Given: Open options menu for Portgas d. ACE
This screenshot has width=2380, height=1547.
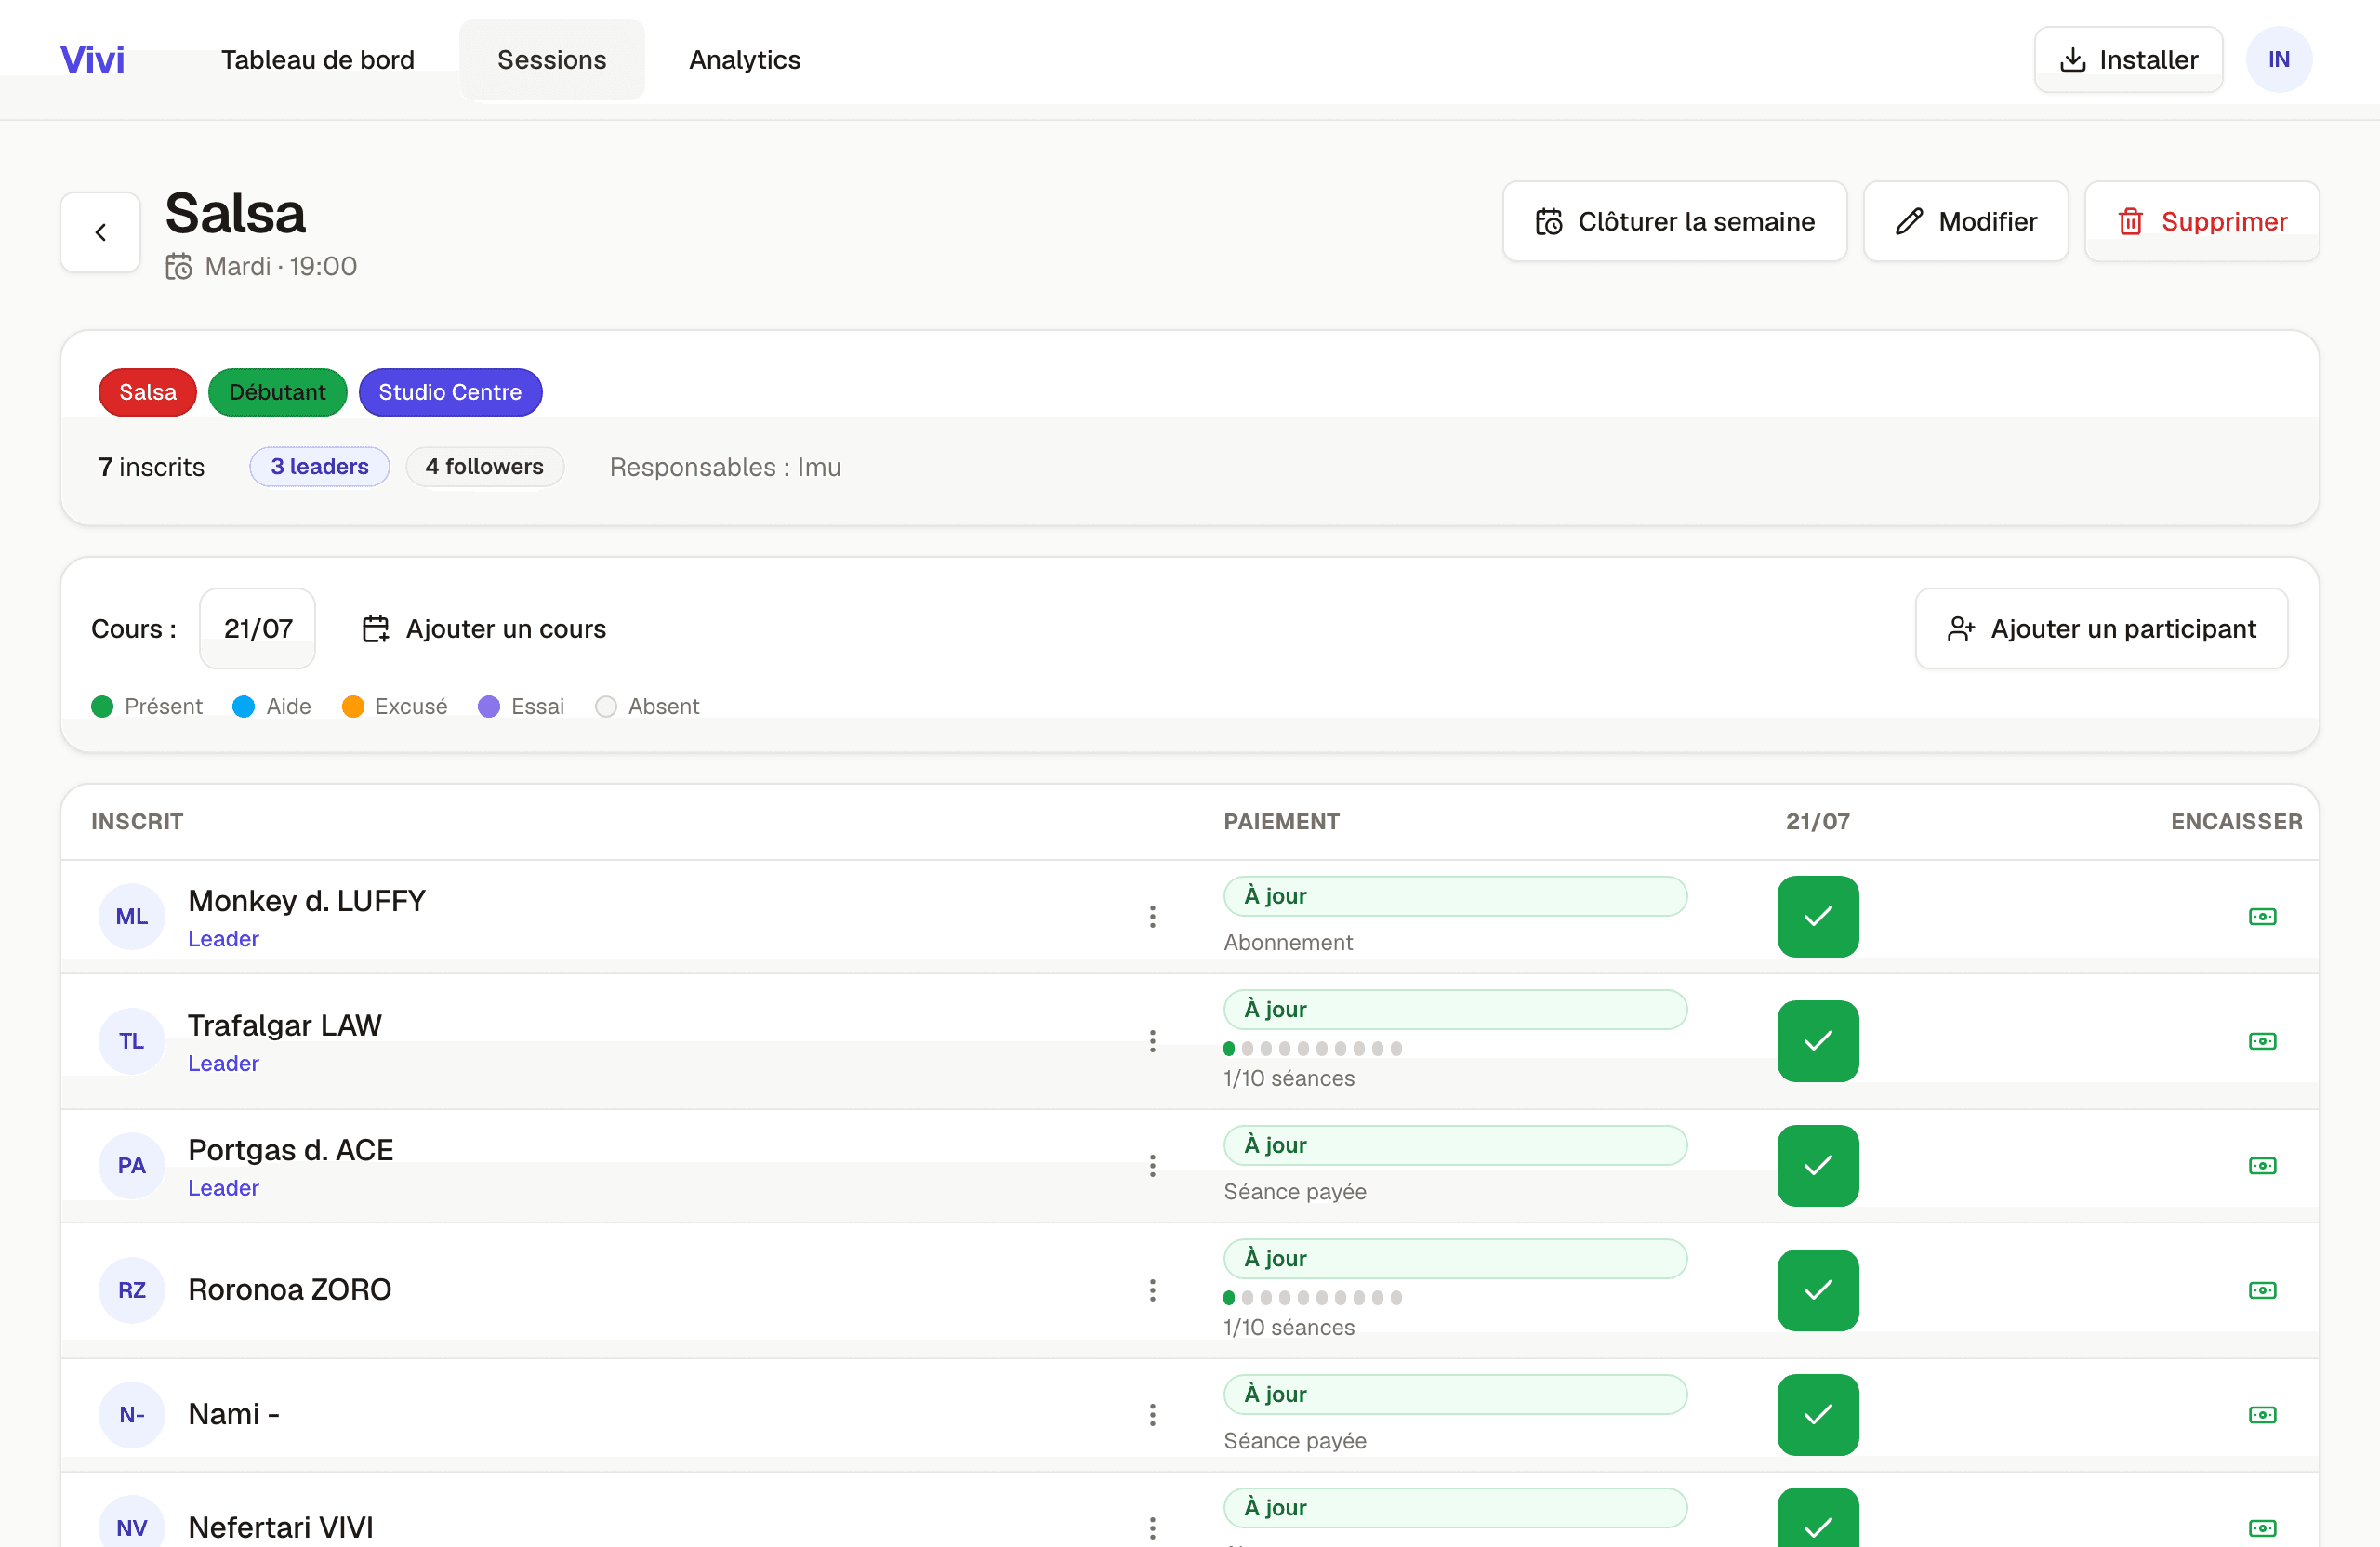Looking at the screenshot, I should [1152, 1166].
